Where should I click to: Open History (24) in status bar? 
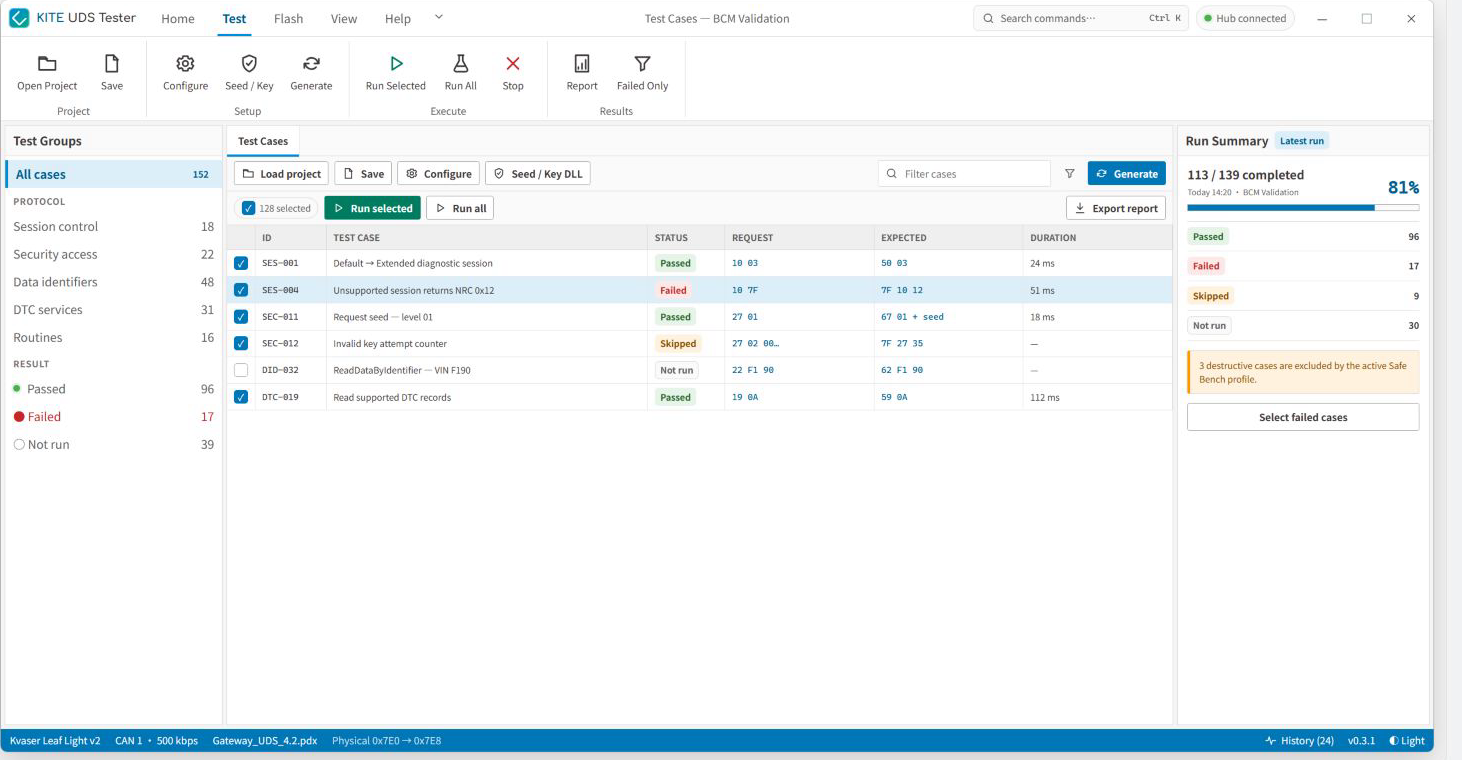tap(1300, 741)
